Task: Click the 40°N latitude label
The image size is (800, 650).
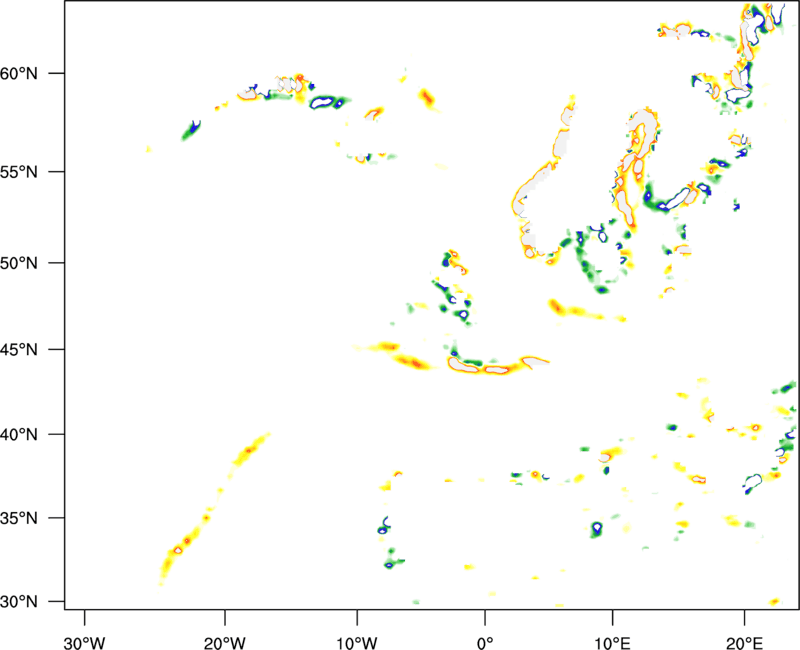Action: point(19,435)
